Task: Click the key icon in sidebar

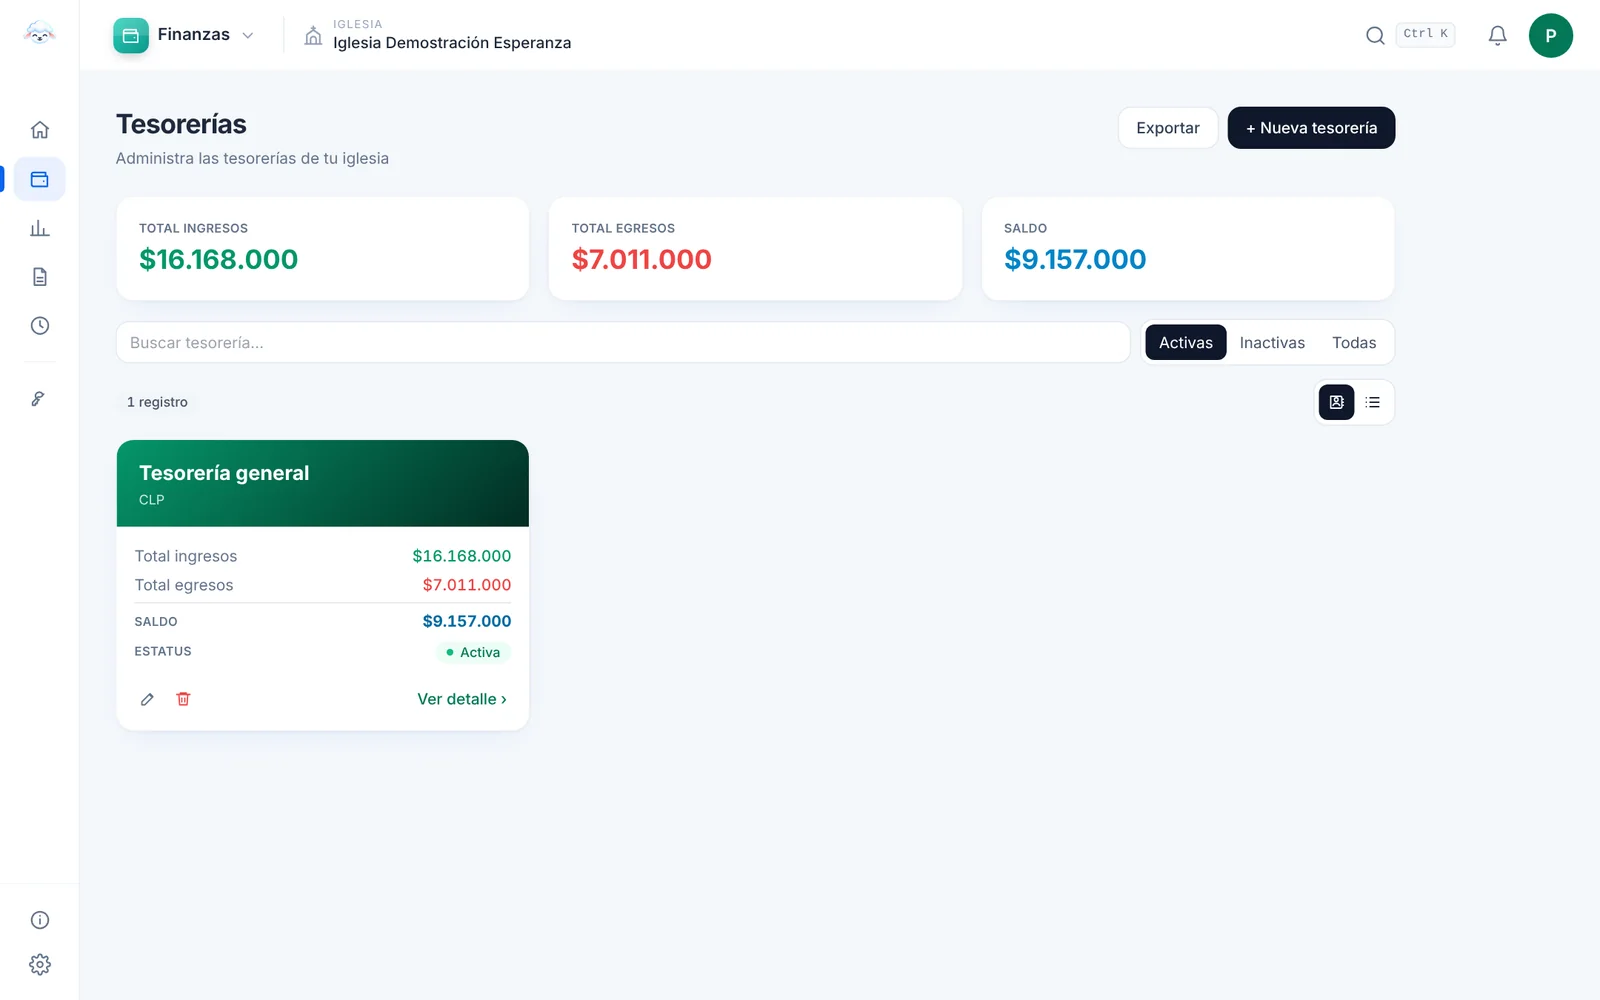Action: (38, 399)
